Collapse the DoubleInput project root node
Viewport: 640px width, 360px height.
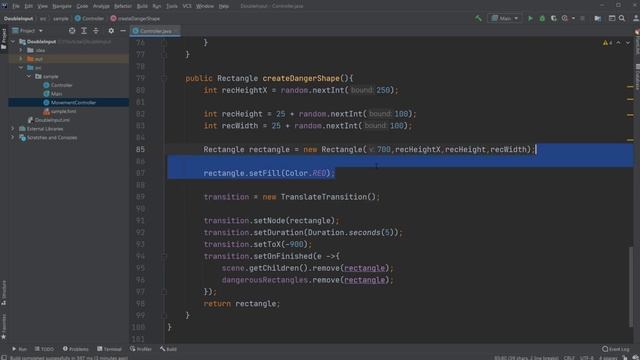(13, 42)
